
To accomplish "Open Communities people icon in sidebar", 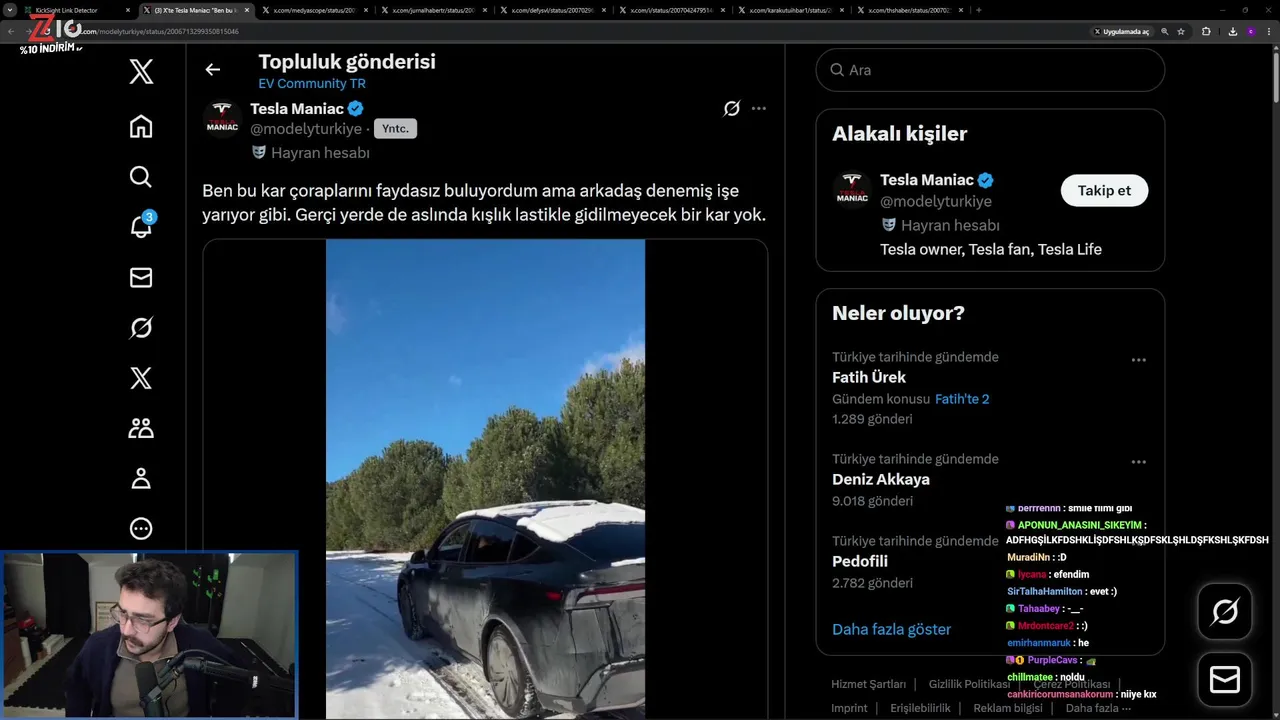I will pos(141,428).
